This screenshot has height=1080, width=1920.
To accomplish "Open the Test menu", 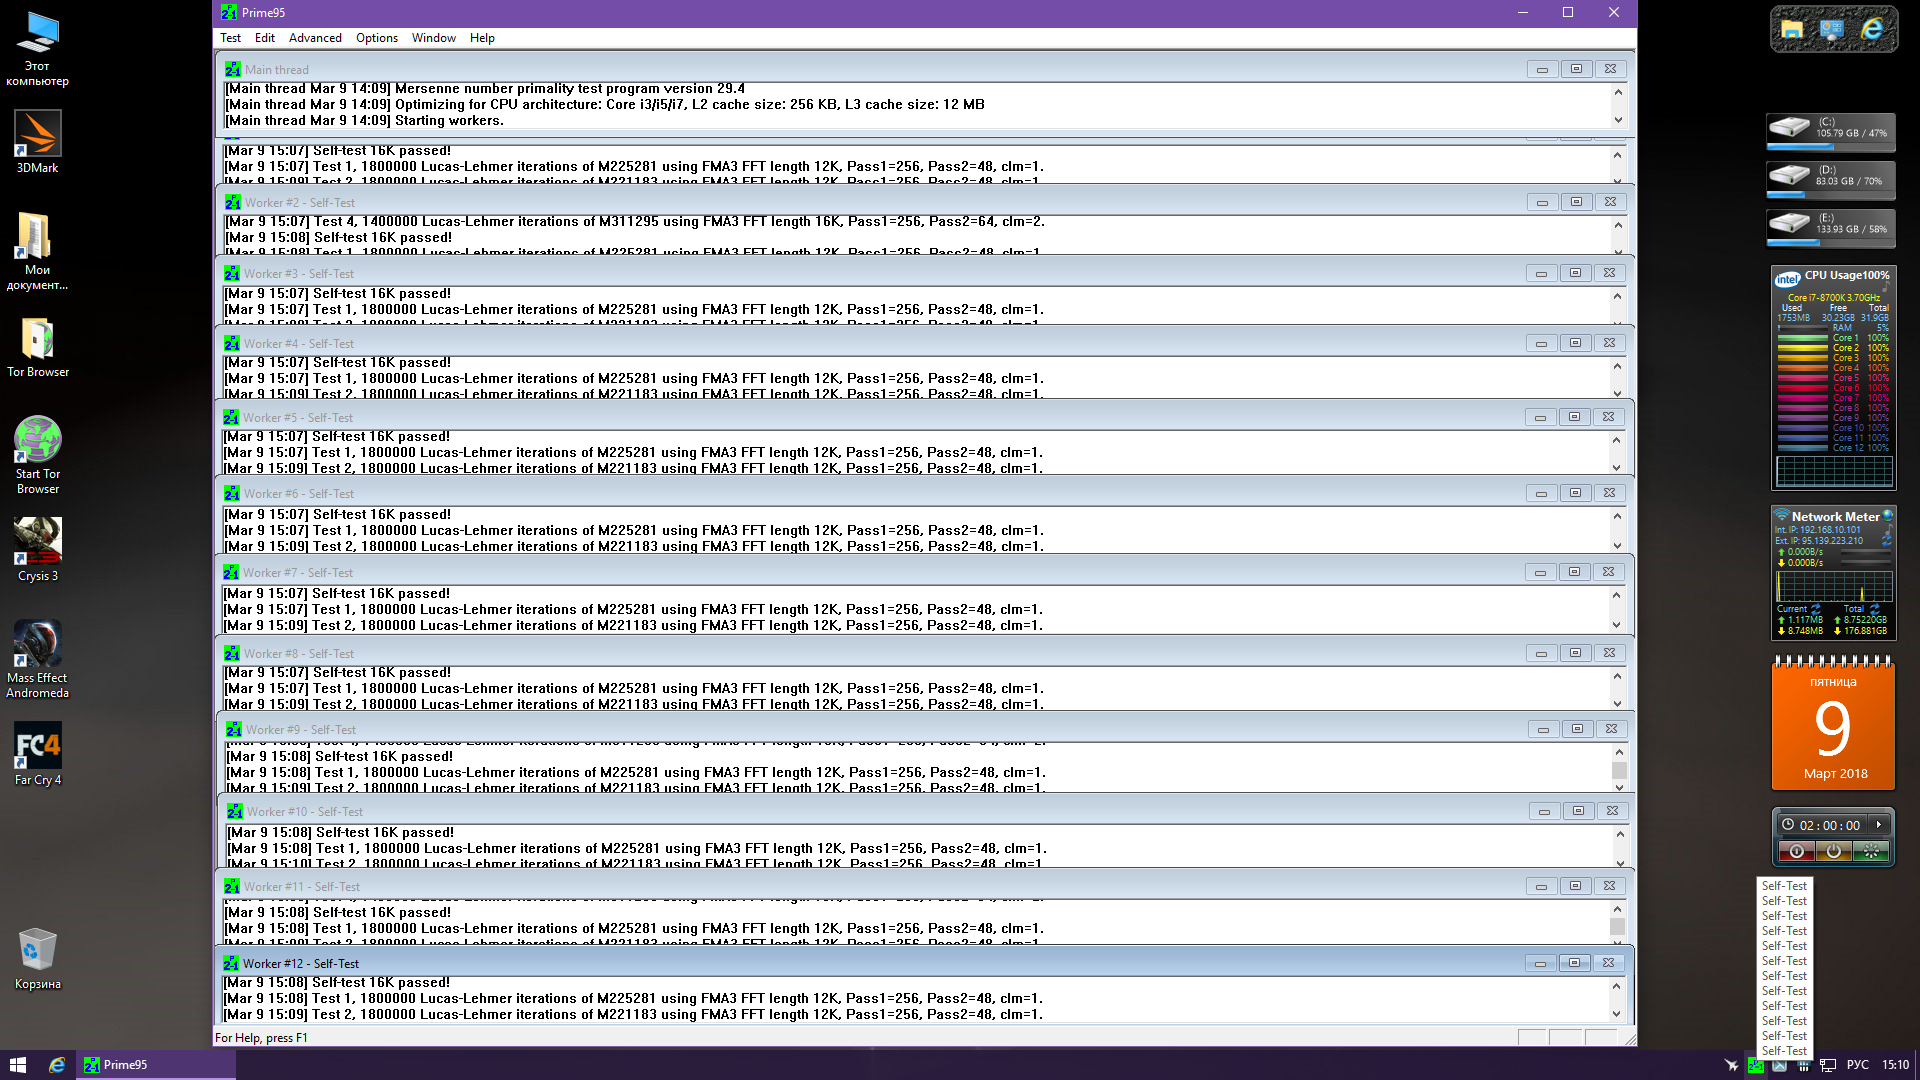I will (230, 38).
